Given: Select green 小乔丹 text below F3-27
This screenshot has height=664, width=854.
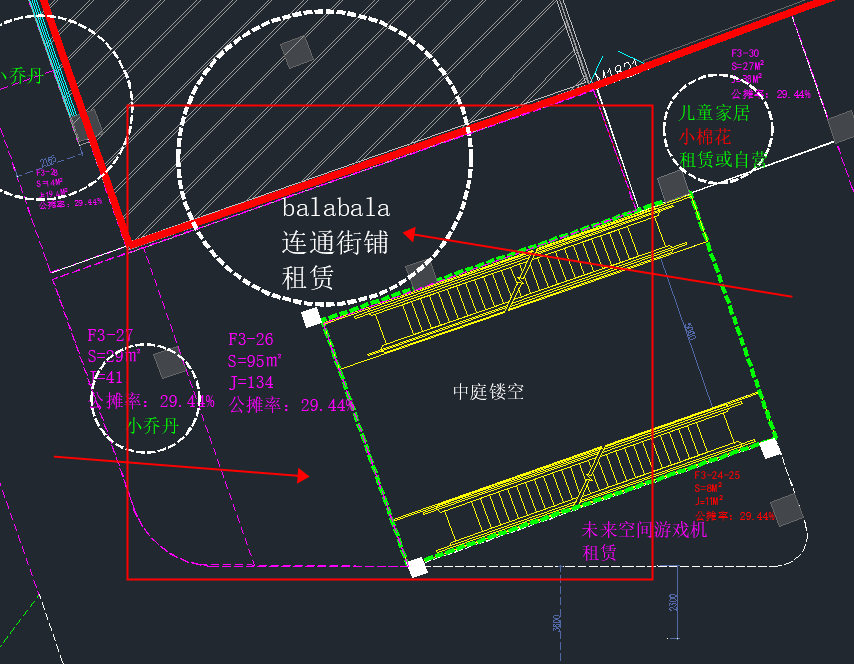Looking at the screenshot, I should click(152, 425).
